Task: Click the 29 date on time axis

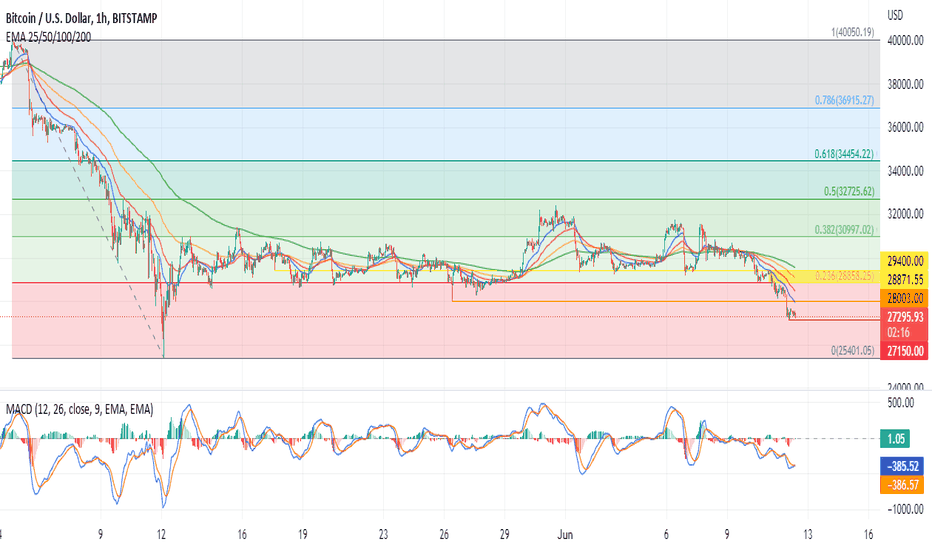Action: [x=505, y=535]
